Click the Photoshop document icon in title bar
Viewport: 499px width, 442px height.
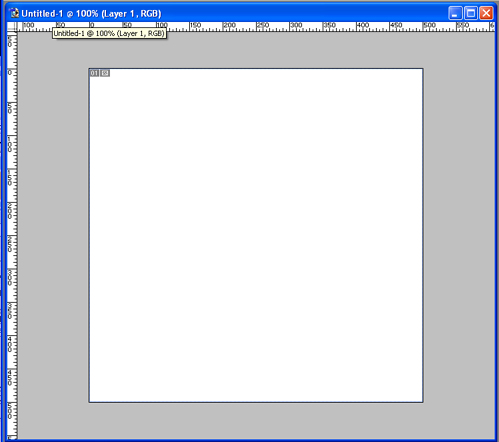click(x=14, y=13)
